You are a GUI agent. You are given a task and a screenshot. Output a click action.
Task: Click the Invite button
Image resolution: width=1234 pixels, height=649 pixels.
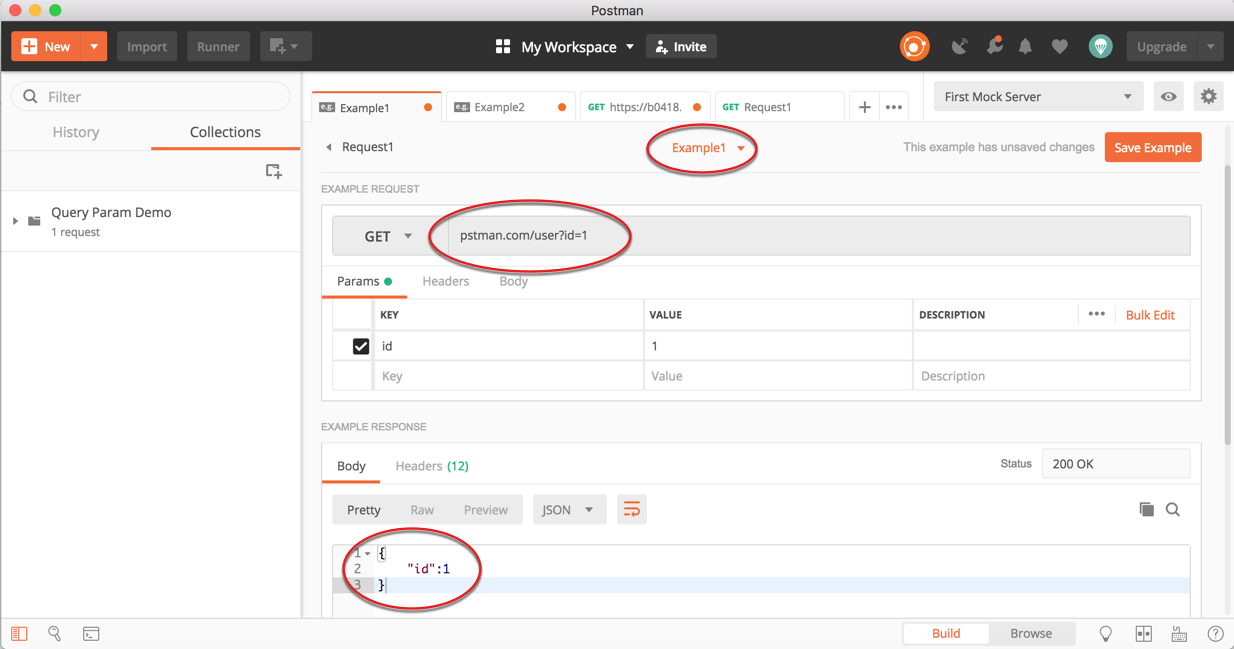681,47
